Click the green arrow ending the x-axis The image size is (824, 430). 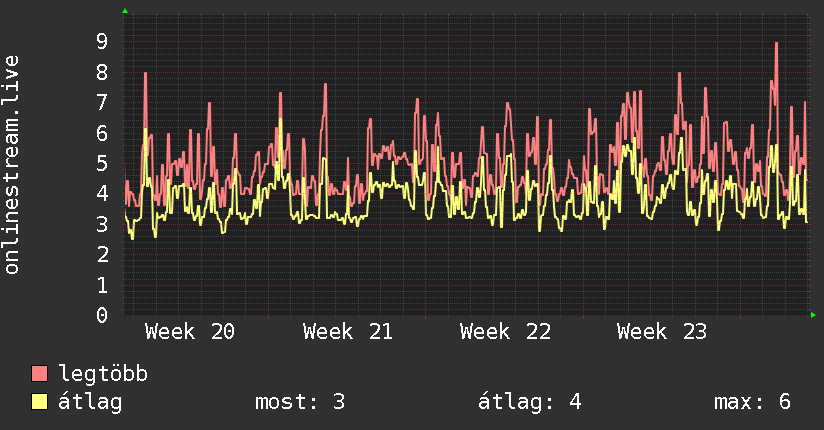click(x=813, y=315)
